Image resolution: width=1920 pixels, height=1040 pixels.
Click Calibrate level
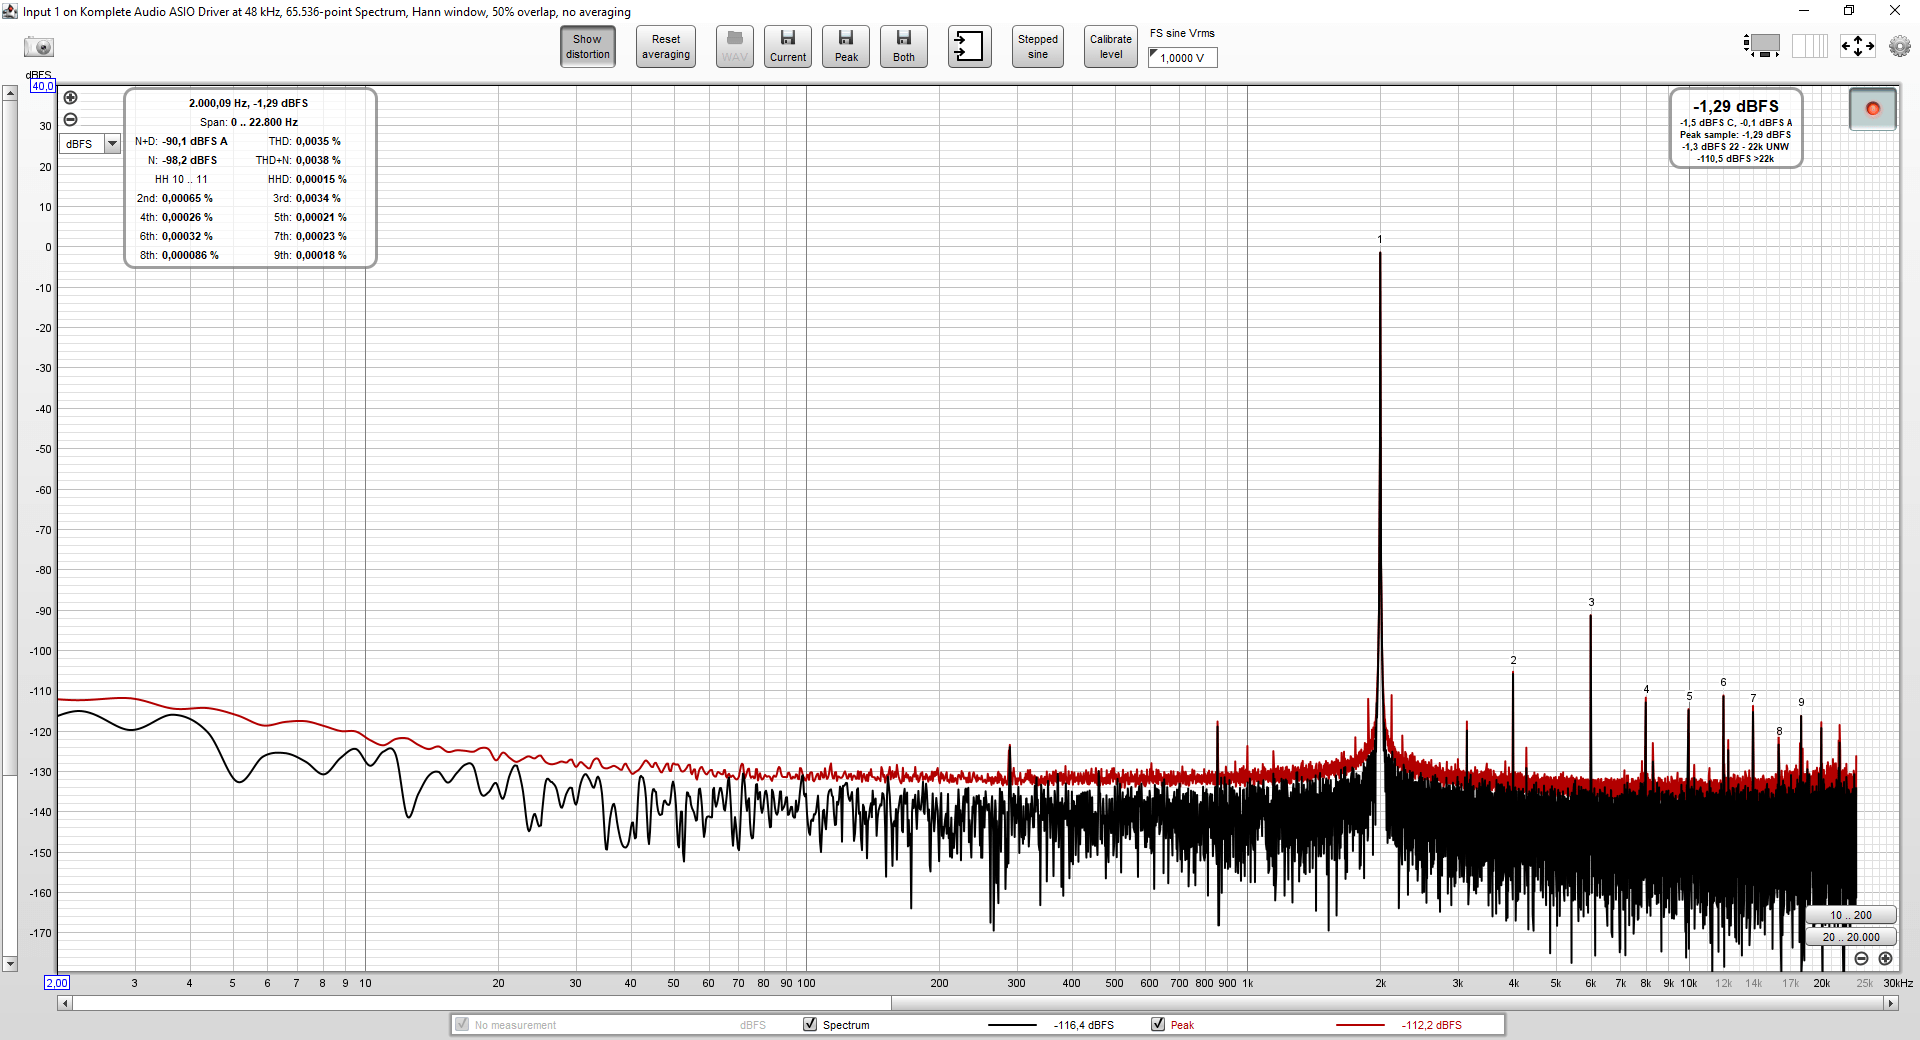point(1111,47)
